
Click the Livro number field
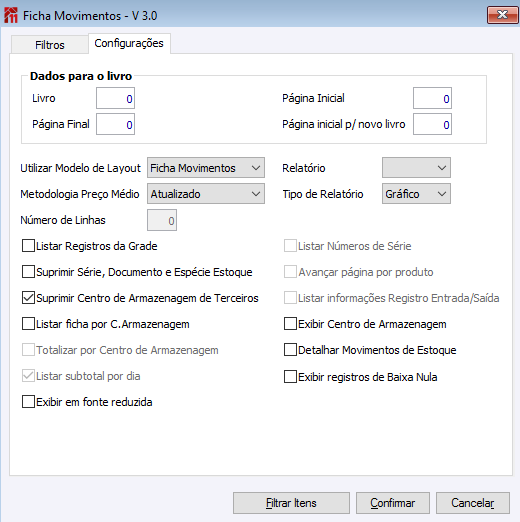115,98
